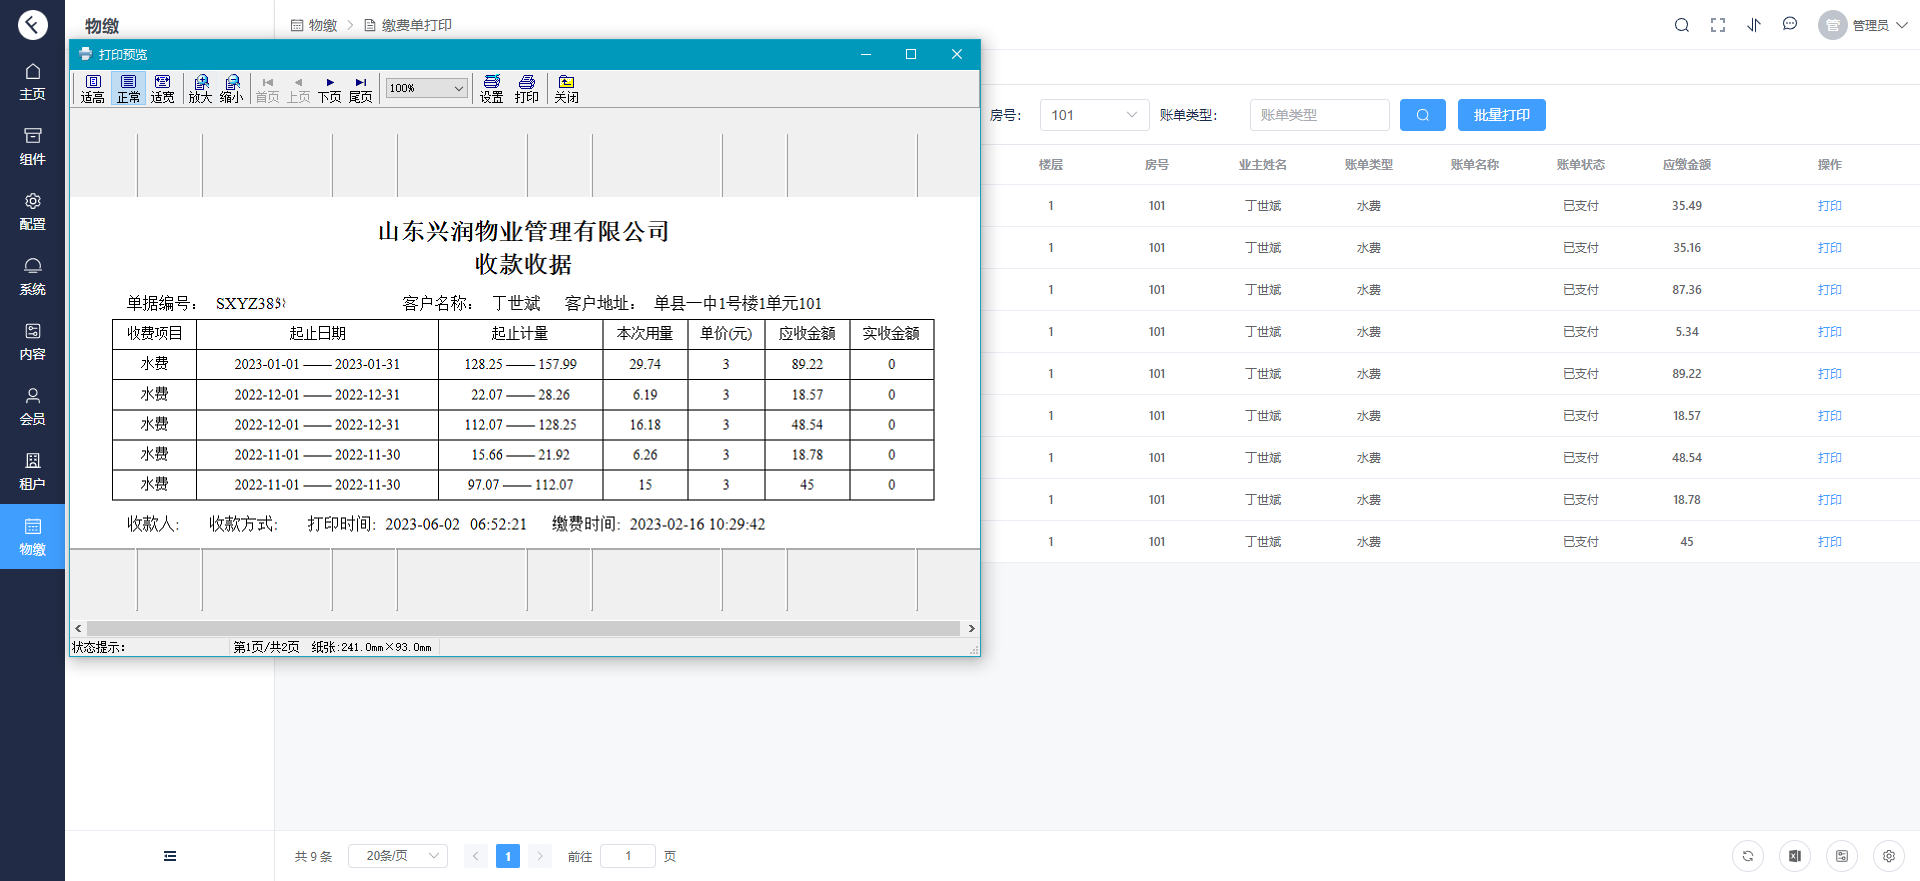Open the header search icon
Viewport: 1920px width, 881px height.
tap(1682, 25)
